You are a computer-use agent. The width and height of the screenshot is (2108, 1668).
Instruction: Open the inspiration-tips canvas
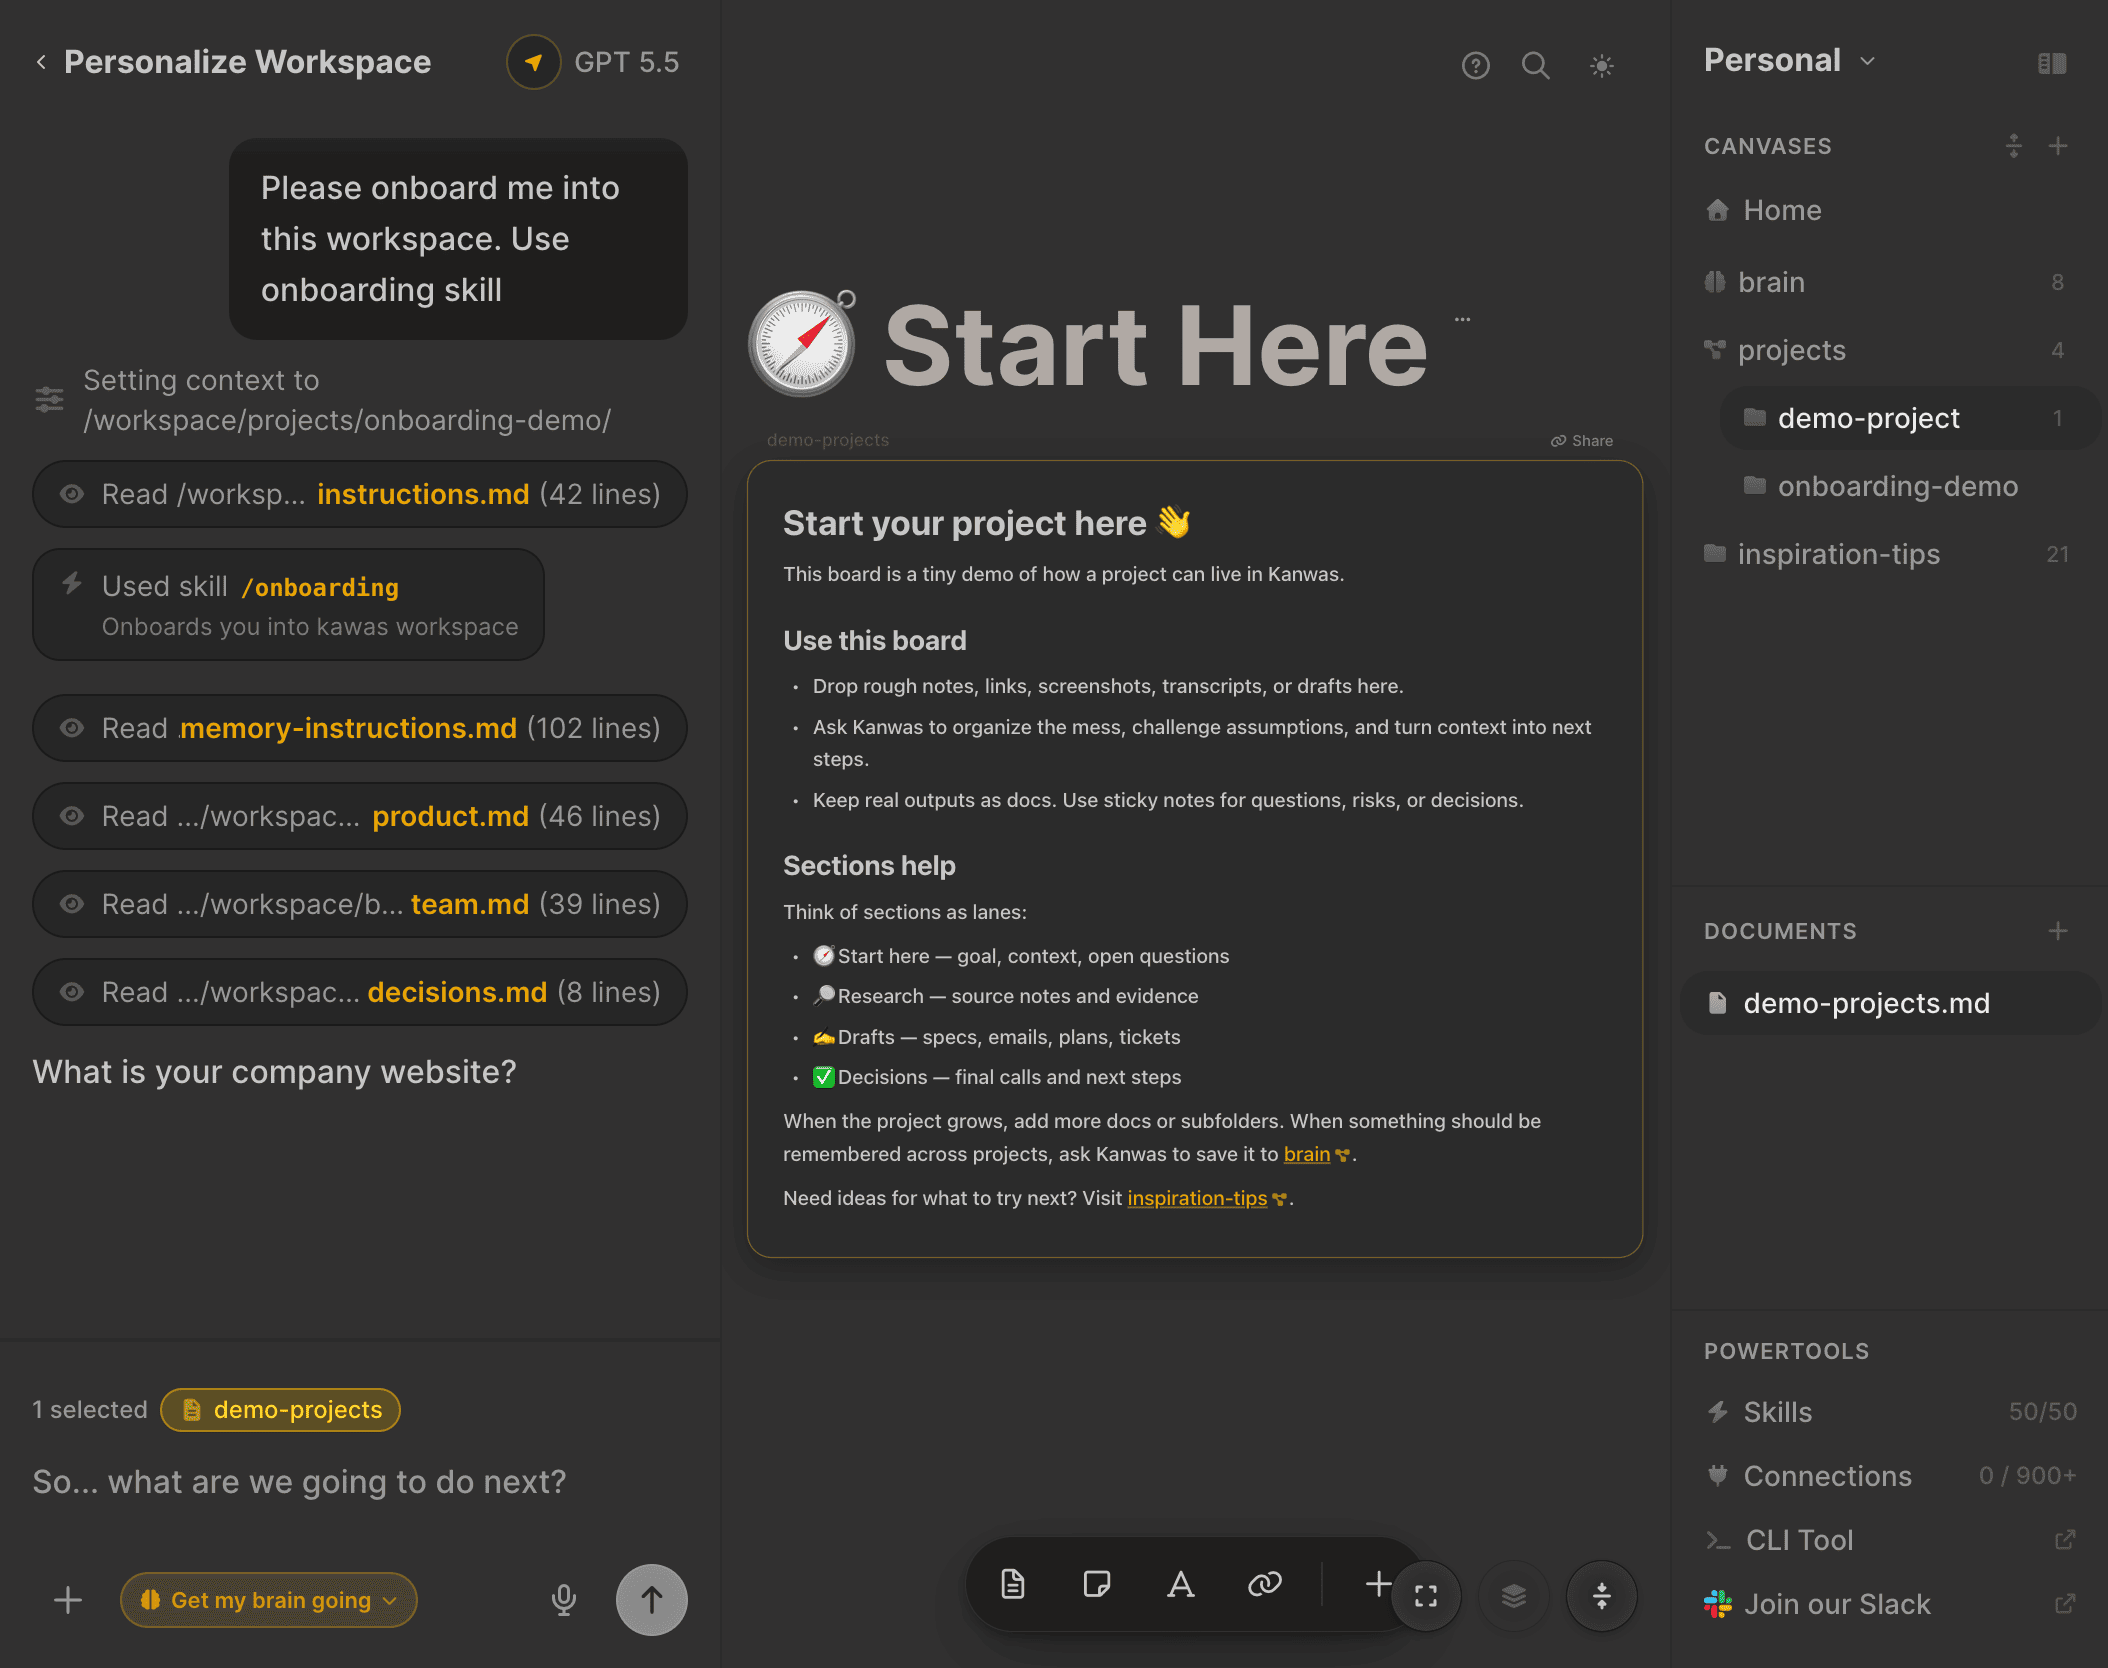point(1888,554)
